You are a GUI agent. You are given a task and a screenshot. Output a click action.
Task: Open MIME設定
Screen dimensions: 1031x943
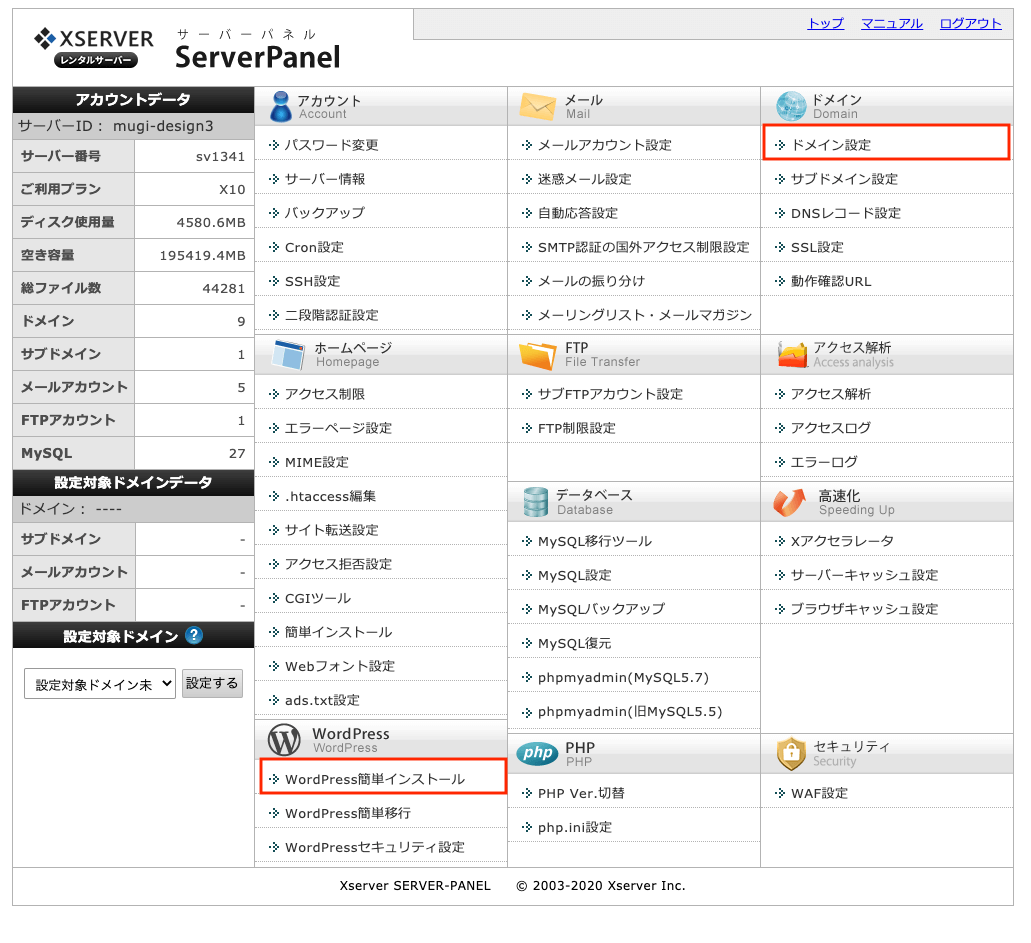click(x=317, y=462)
